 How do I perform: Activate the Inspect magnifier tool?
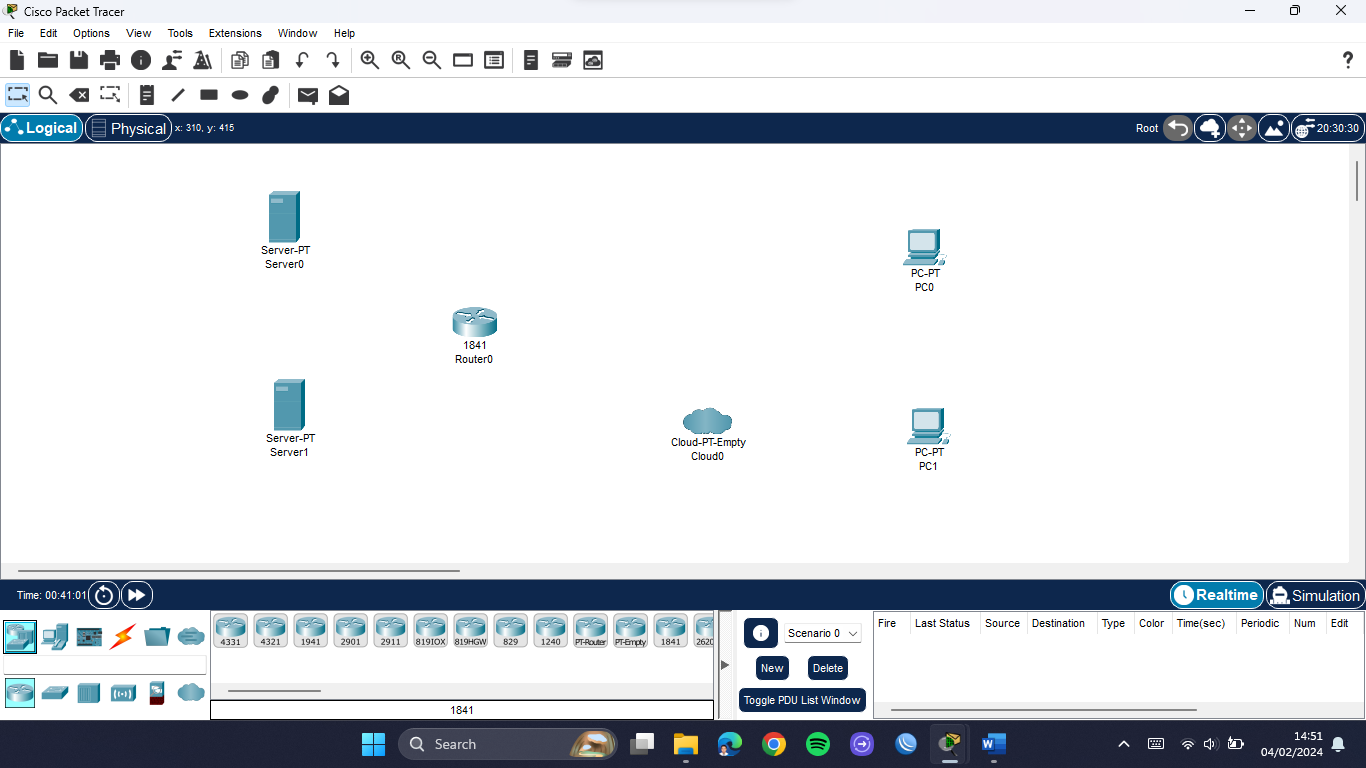pyautogui.click(x=47, y=95)
